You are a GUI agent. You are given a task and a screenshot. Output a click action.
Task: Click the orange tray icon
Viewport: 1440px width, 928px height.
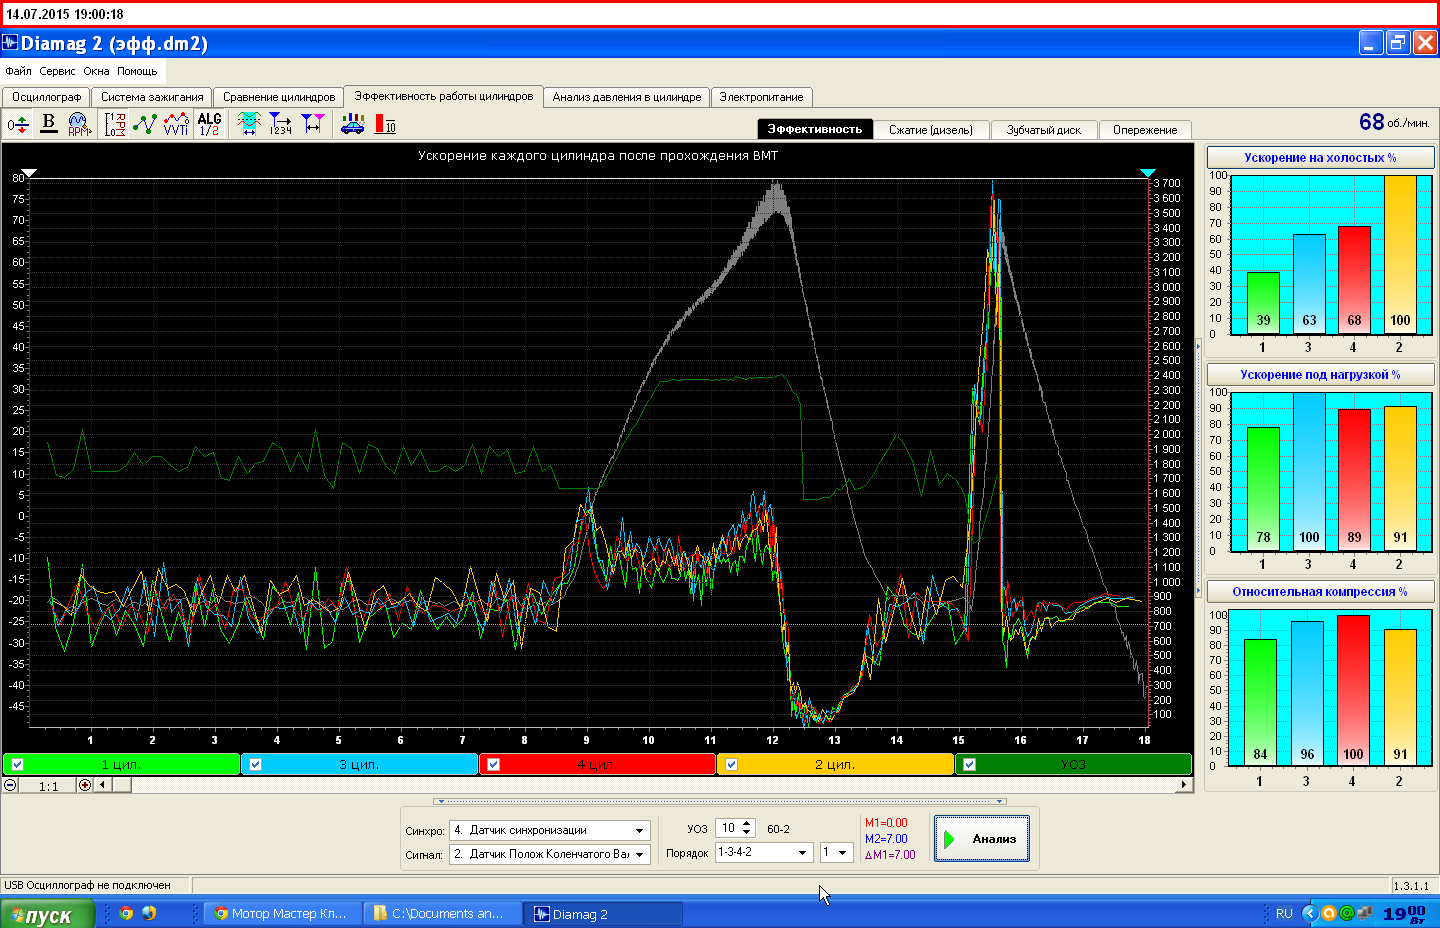(x=1329, y=913)
